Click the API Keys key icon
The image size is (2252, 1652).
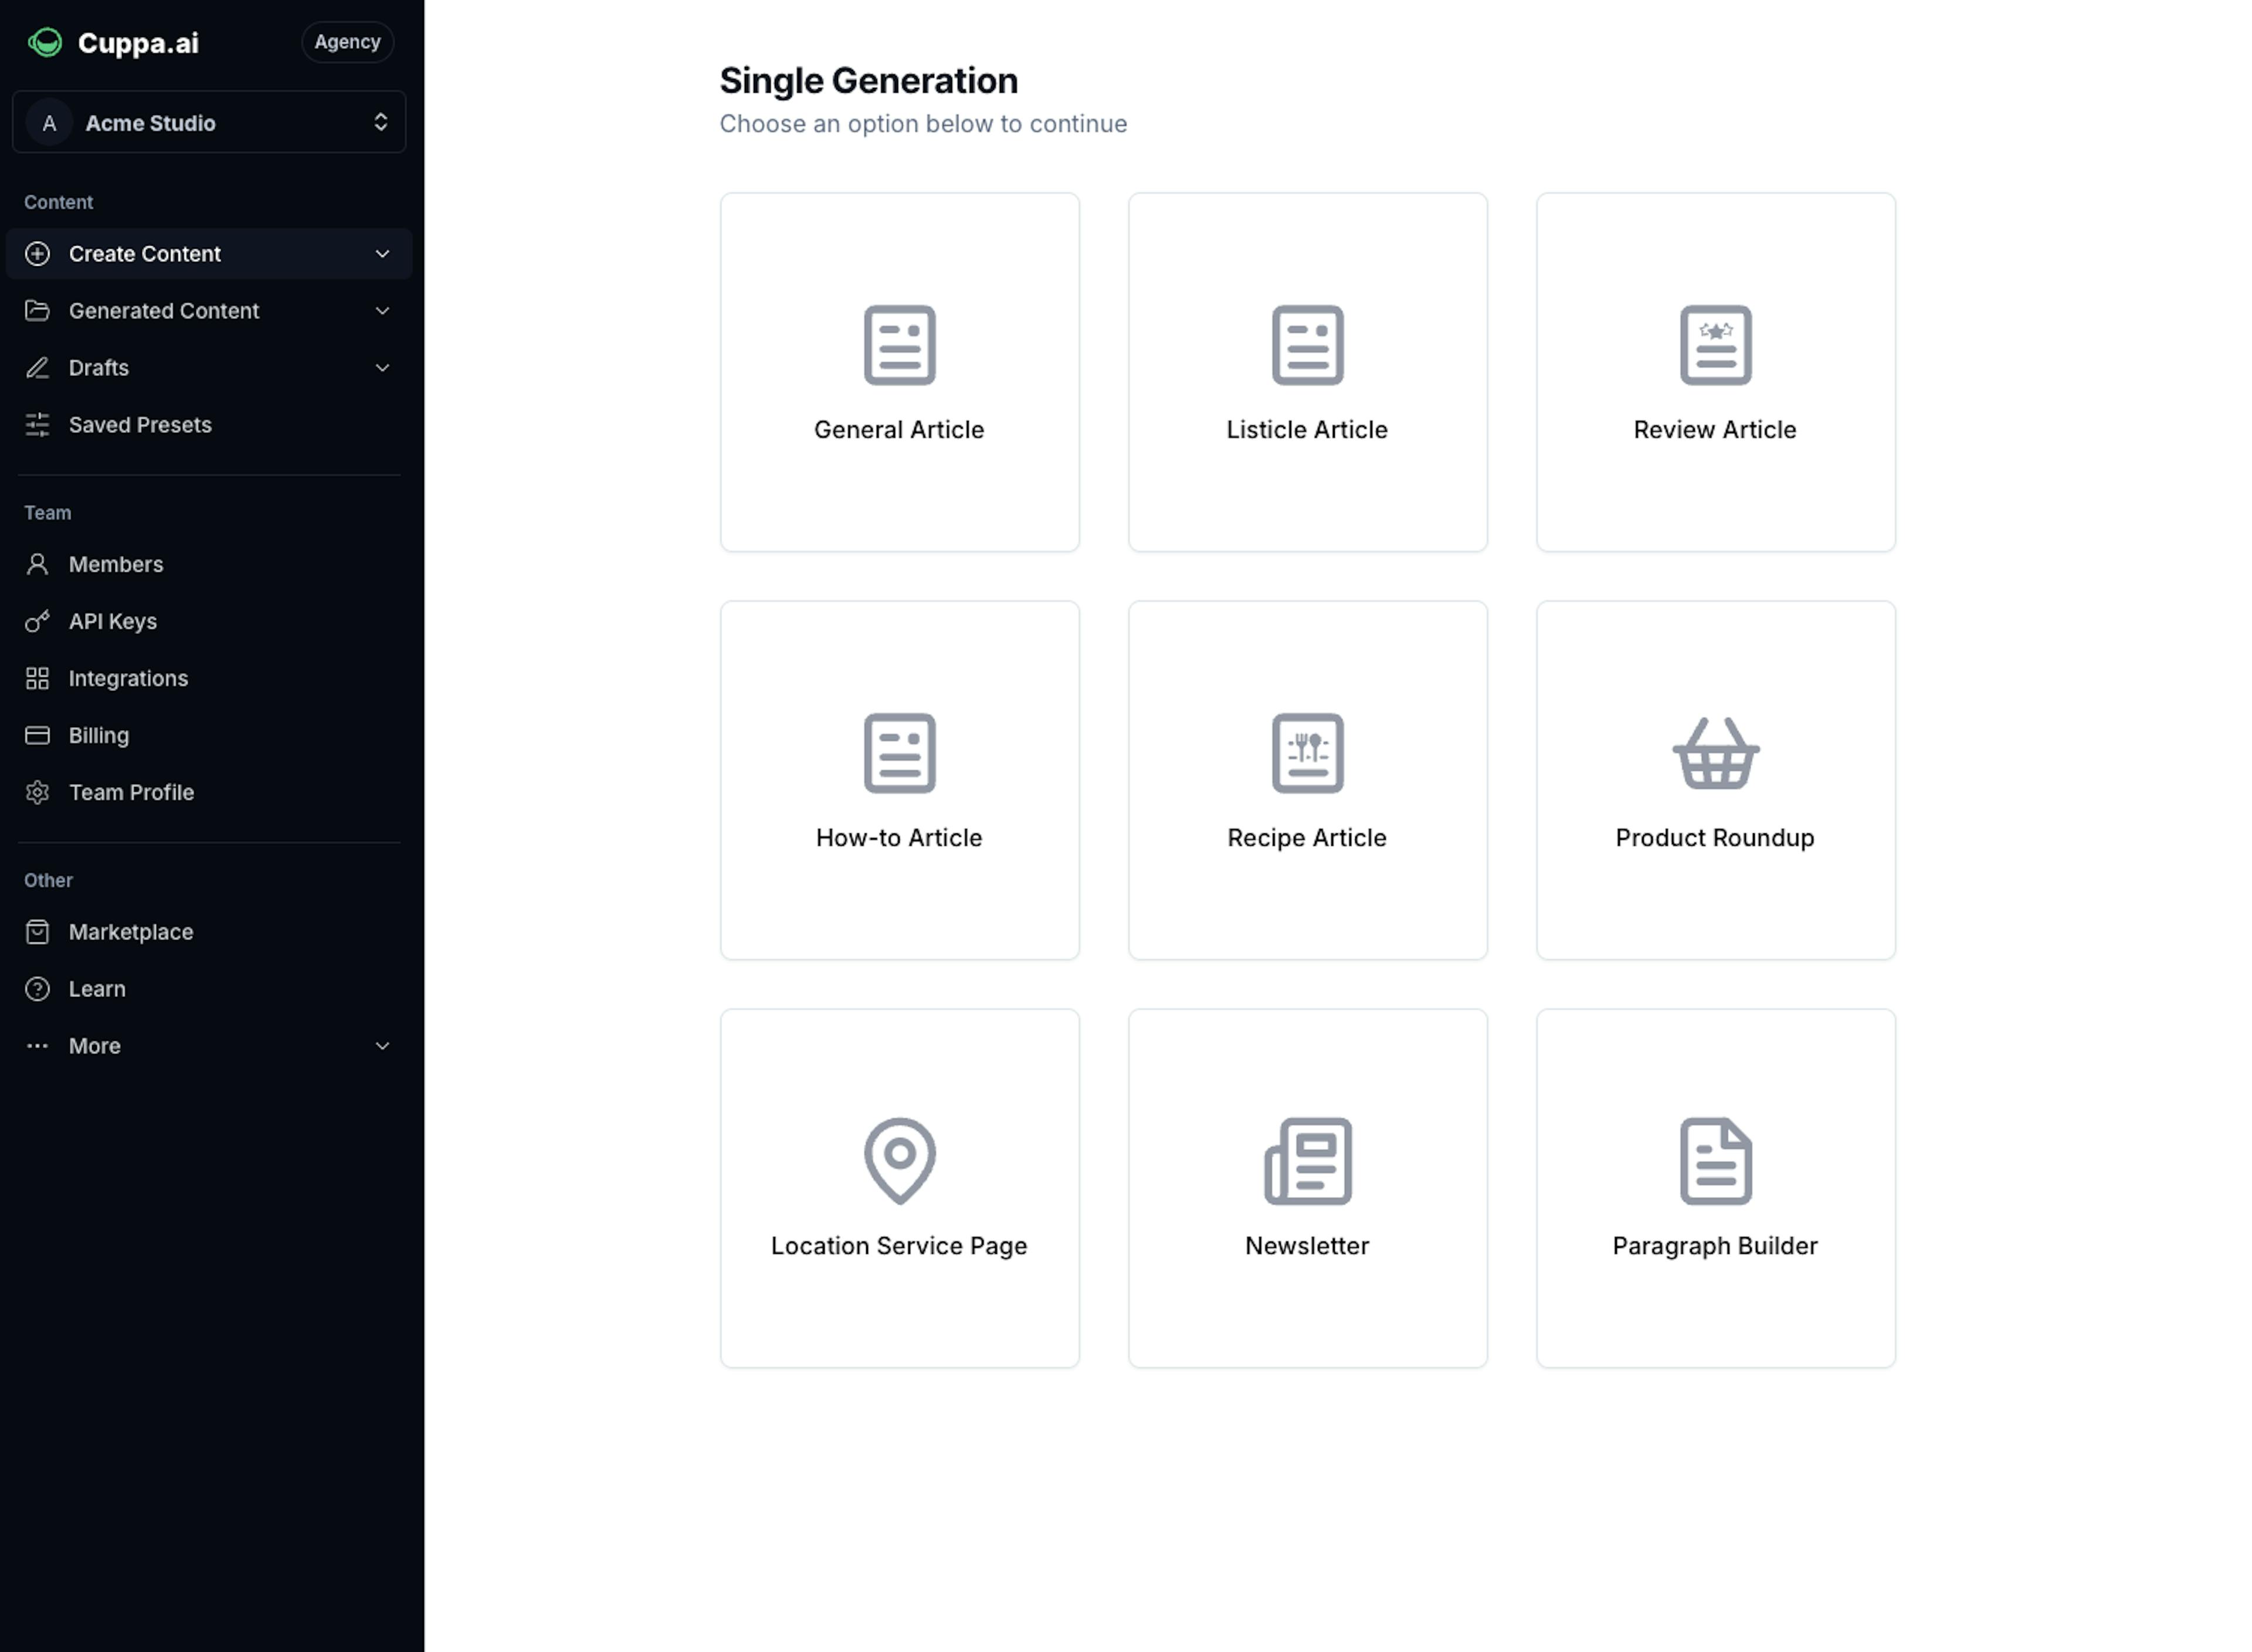[37, 621]
